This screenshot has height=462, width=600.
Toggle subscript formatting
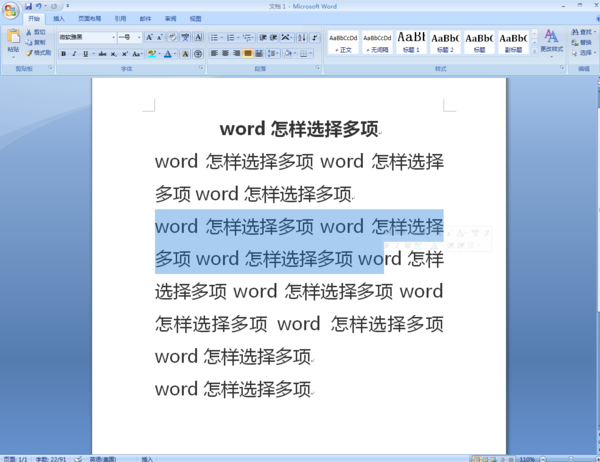(x=114, y=54)
